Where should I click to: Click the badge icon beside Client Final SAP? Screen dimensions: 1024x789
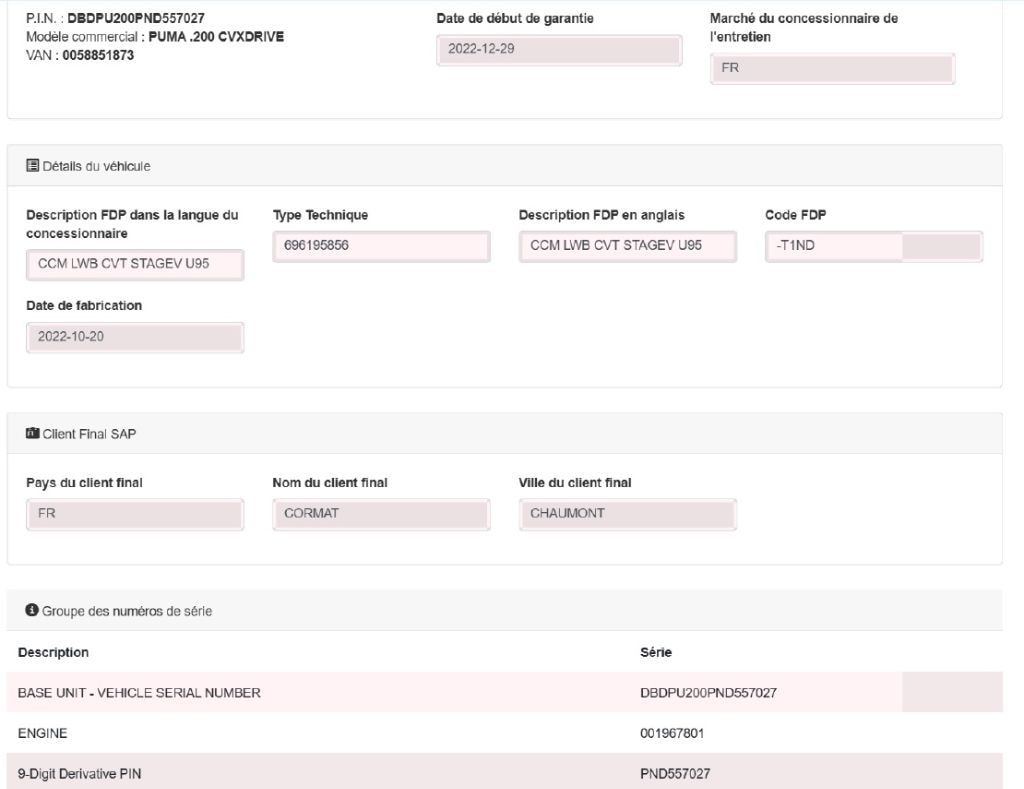(x=32, y=433)
